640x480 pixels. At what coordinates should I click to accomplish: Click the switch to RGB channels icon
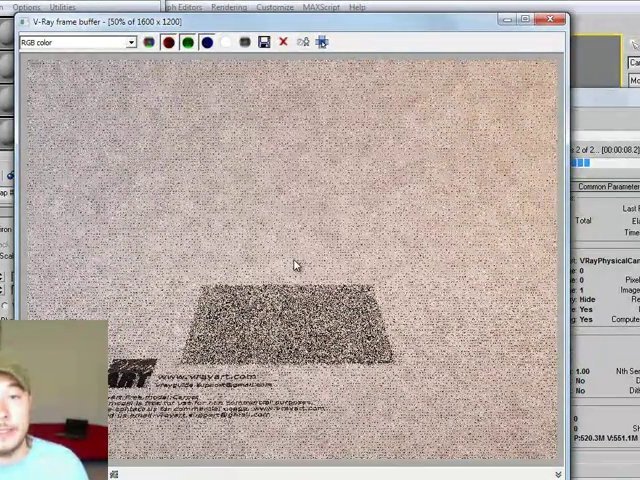click(149, 42)
